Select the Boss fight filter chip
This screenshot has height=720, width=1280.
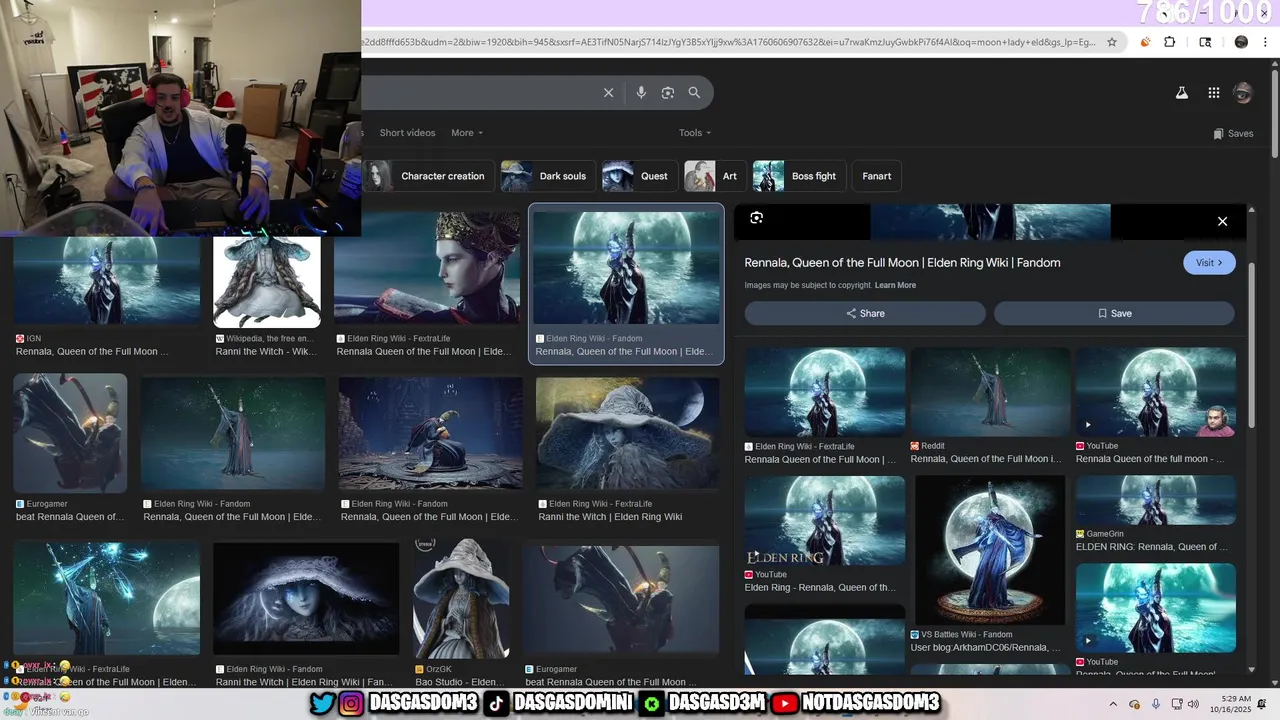[x=799, y=176]
